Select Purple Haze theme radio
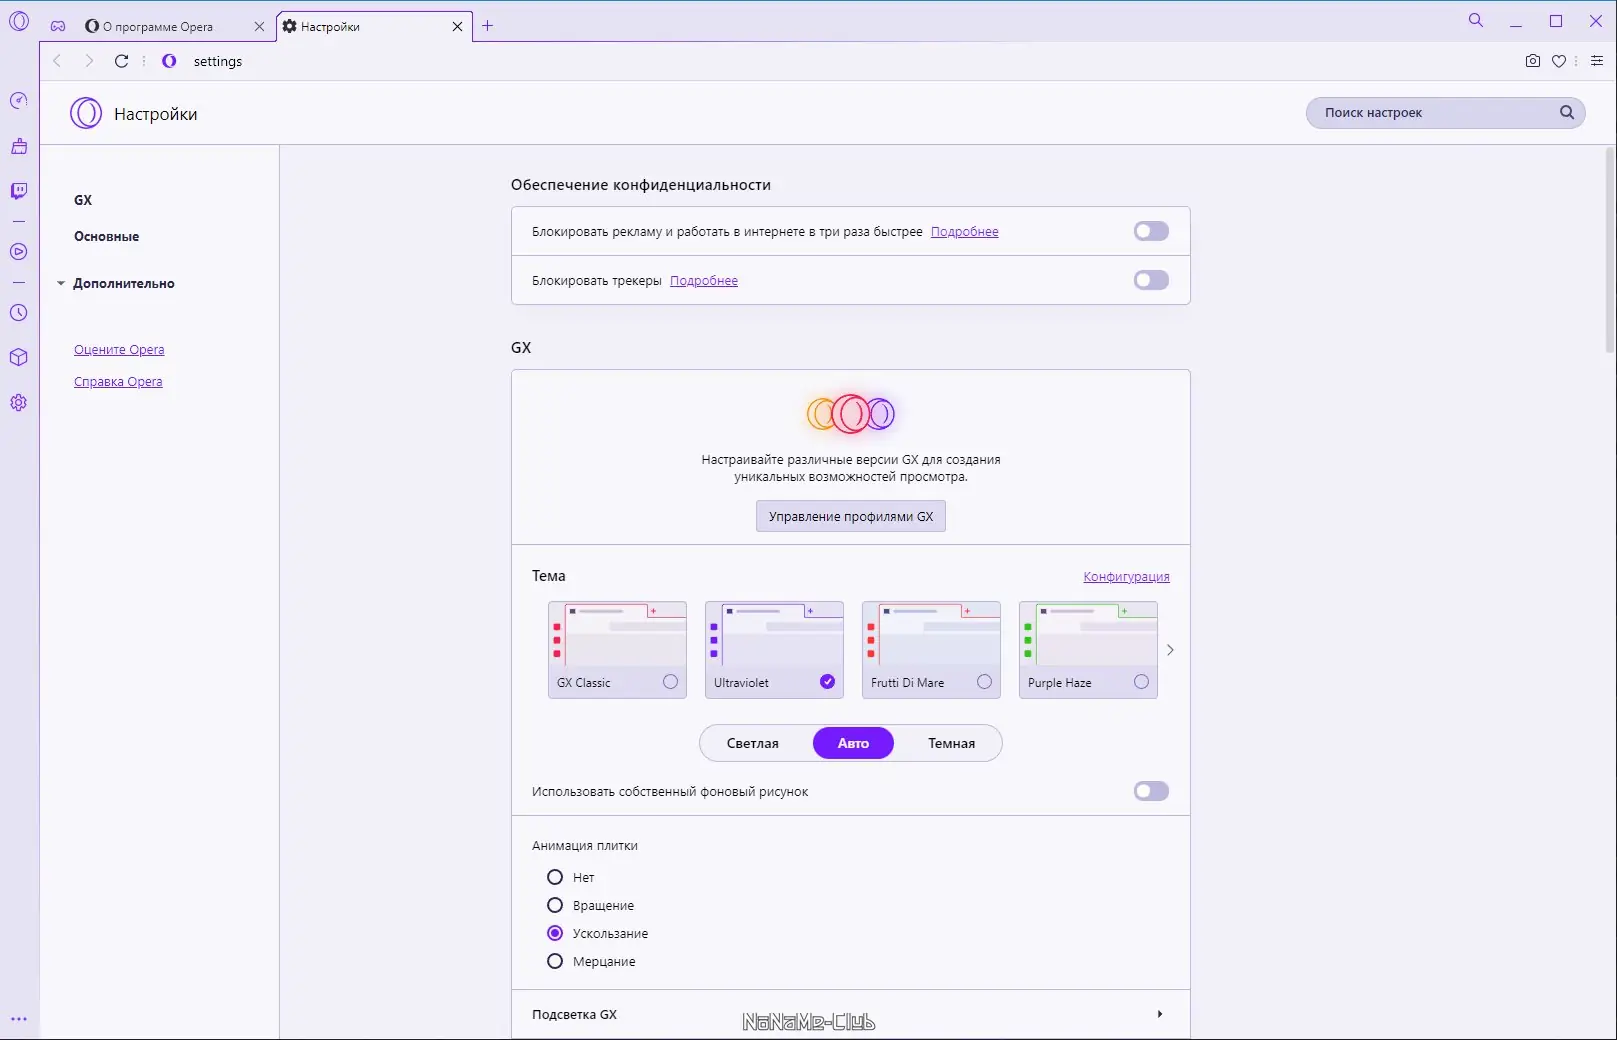1617x1040 pixels. 1141,682
